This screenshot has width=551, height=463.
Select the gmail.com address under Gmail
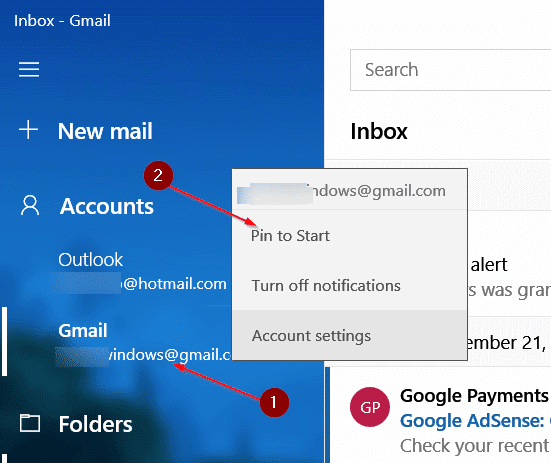tap(170, 355)
